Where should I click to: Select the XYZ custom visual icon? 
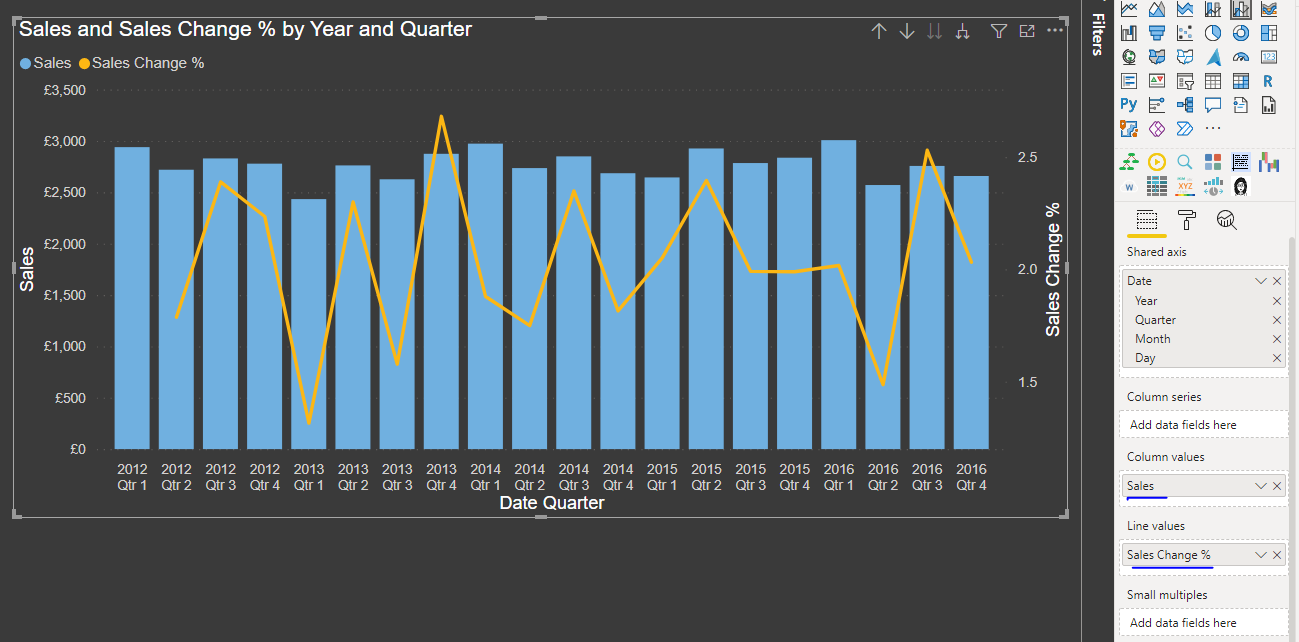coord(1185,186)
